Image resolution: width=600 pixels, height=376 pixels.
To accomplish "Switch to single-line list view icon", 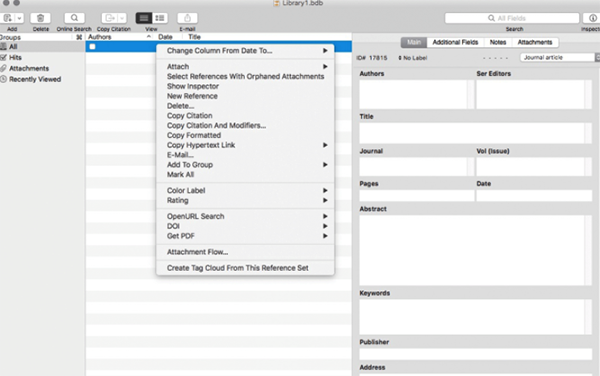I will [143, 18].
